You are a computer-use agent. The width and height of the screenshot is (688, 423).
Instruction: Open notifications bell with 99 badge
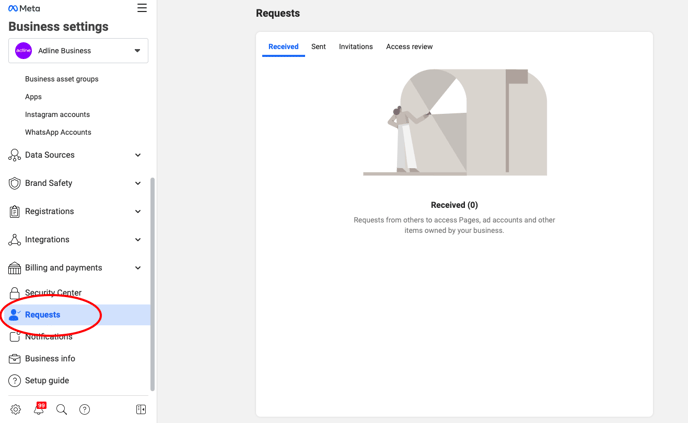coord(39,409)
